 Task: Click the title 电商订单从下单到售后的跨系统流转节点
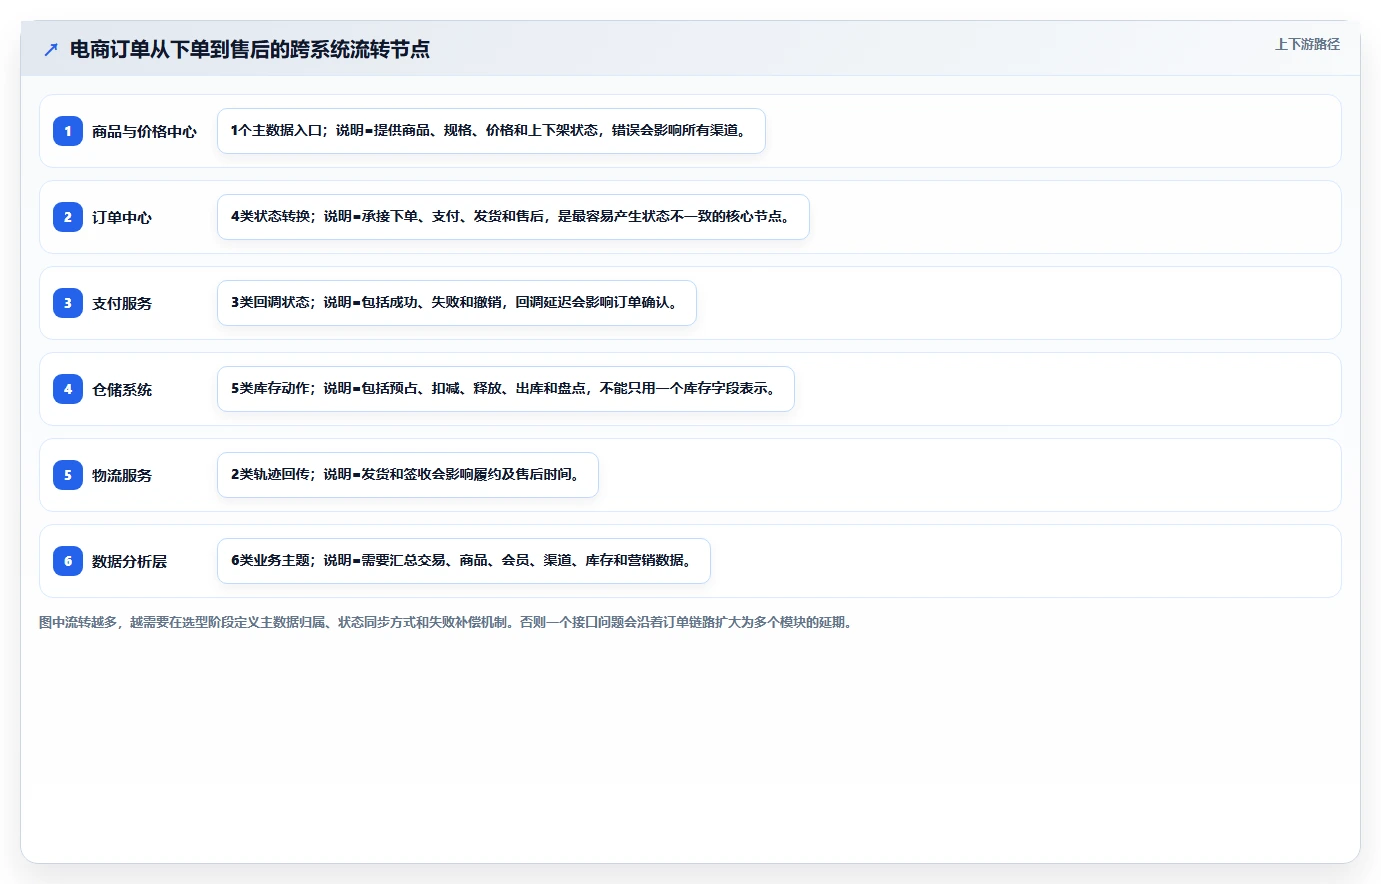[x=250, y=49]
